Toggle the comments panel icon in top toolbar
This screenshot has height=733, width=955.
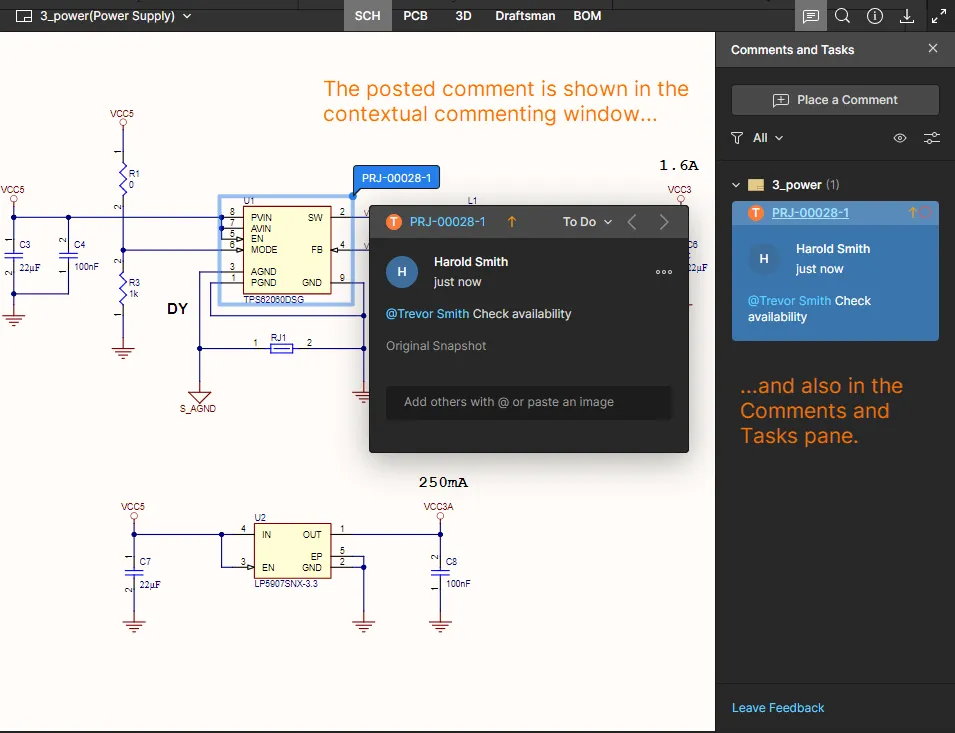[x=811, y=16]
